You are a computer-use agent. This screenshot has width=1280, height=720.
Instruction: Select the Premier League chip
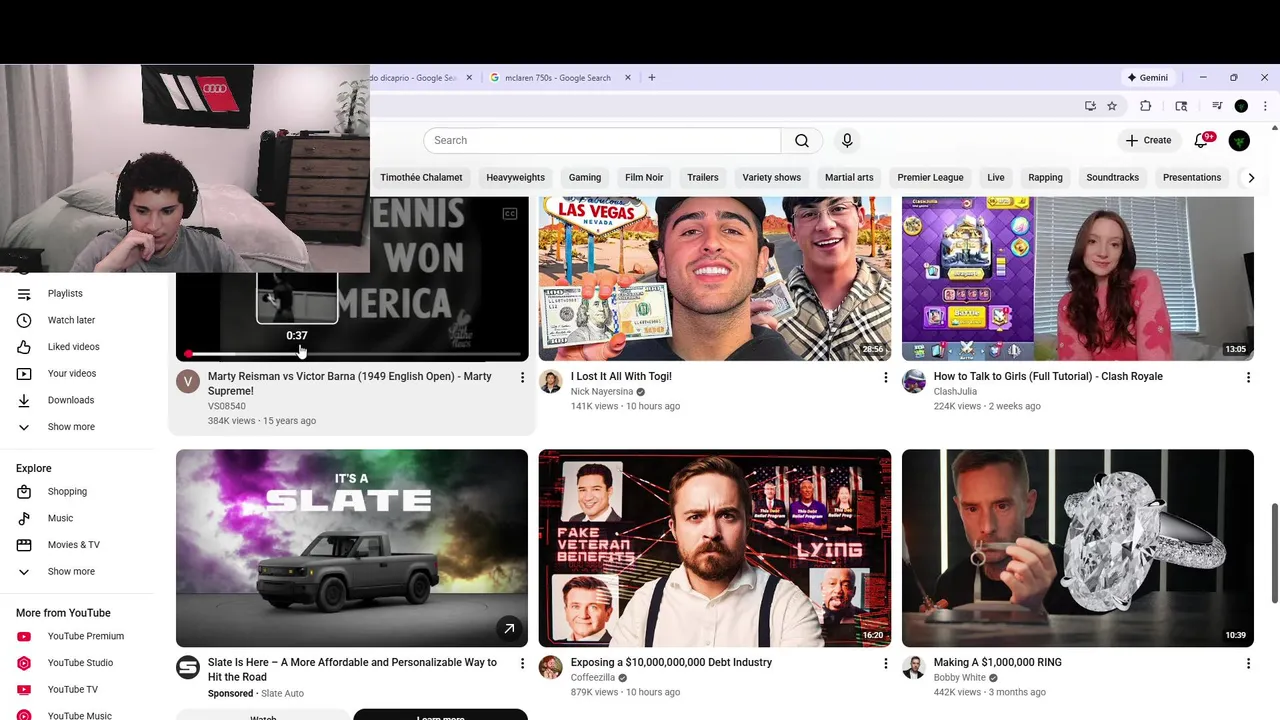930,178
